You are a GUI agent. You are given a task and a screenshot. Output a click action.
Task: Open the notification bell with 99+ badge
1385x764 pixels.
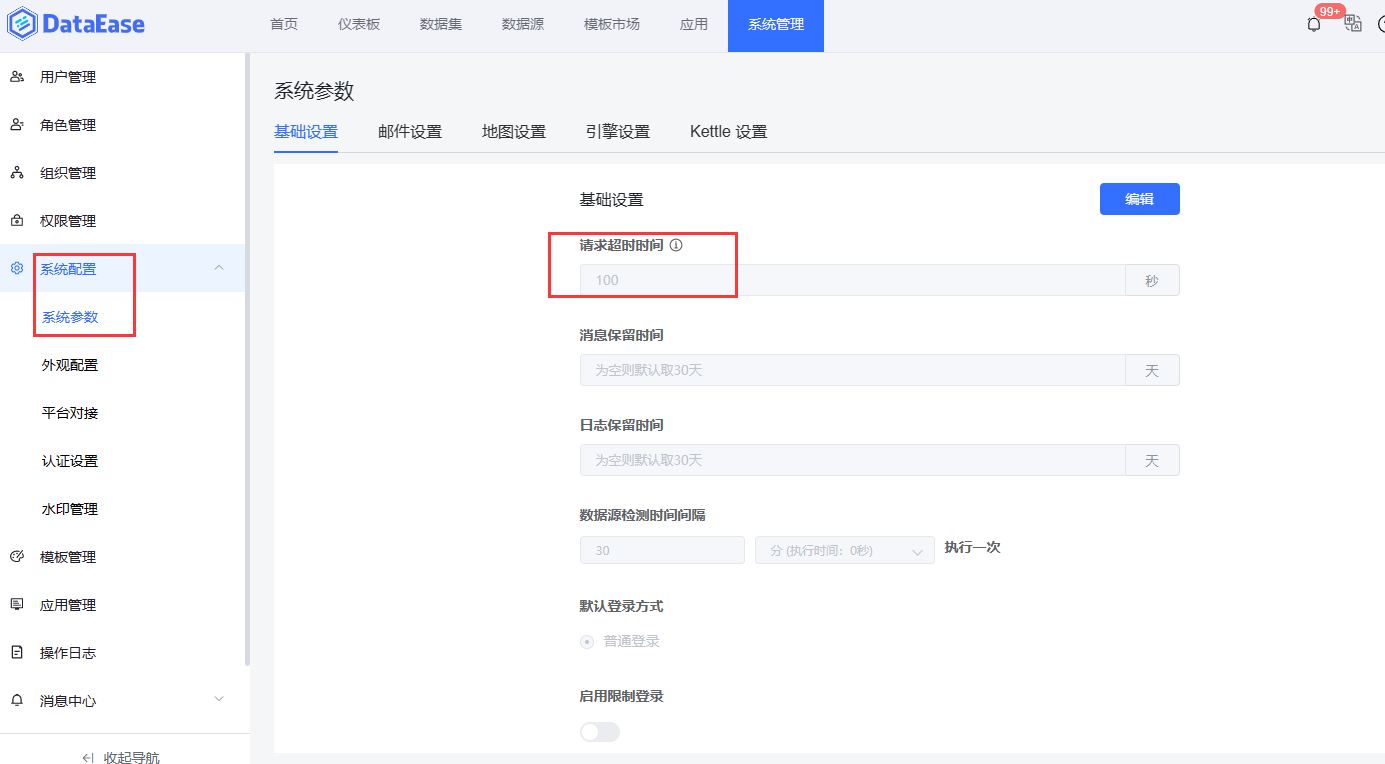pos(1313,22)
